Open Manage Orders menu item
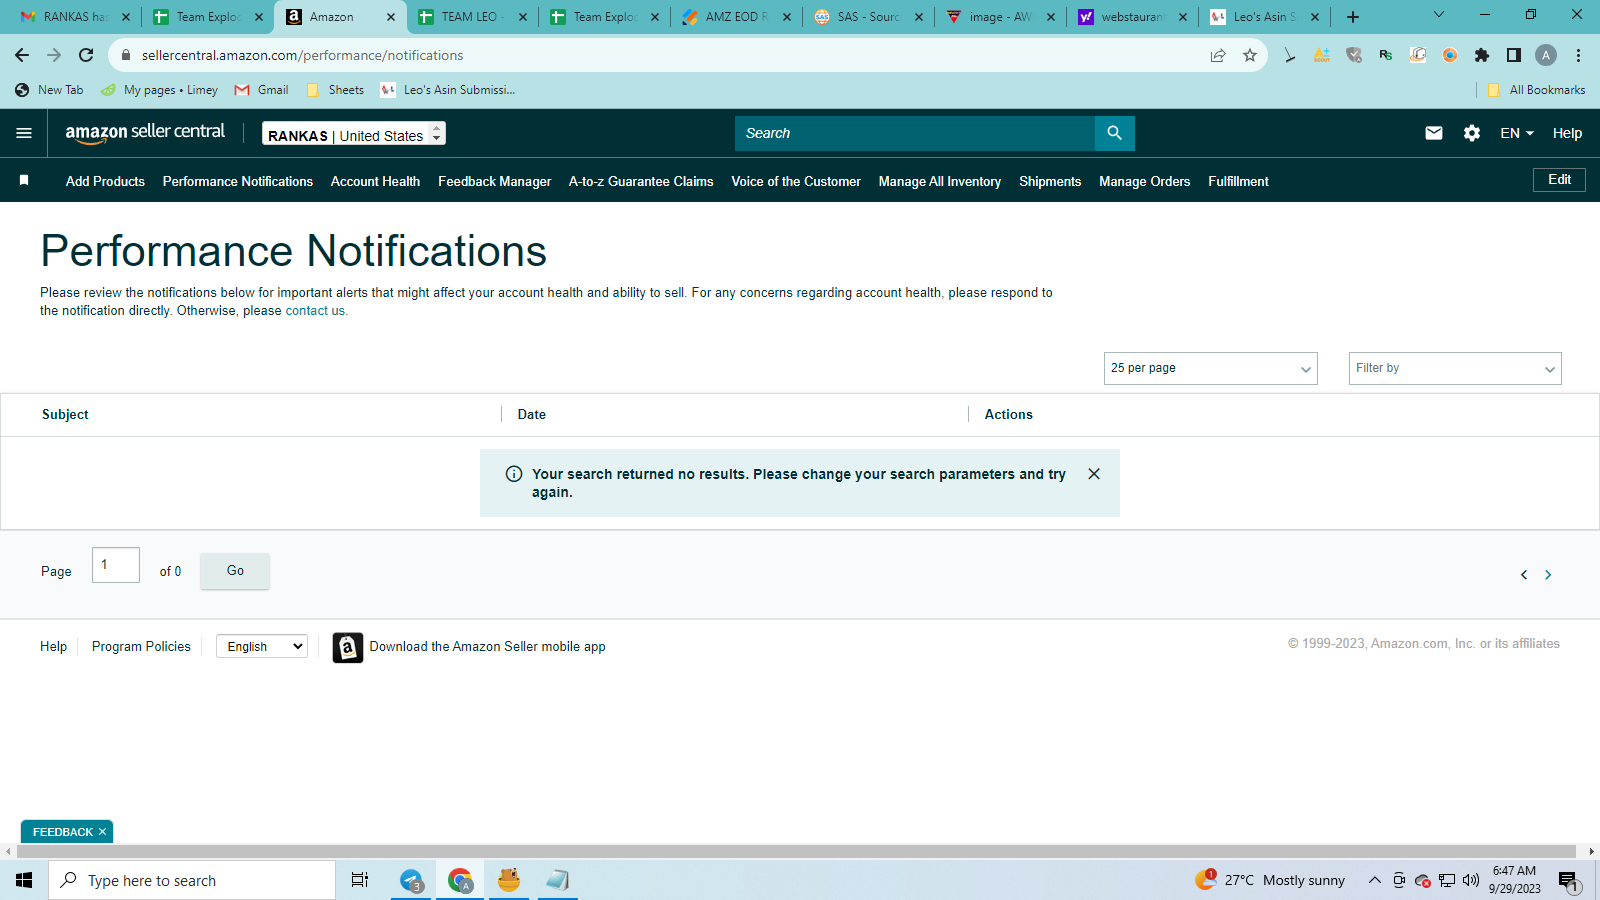Image resolution: width=1600 pixels, height=900 pixels. click(1144, 181)
